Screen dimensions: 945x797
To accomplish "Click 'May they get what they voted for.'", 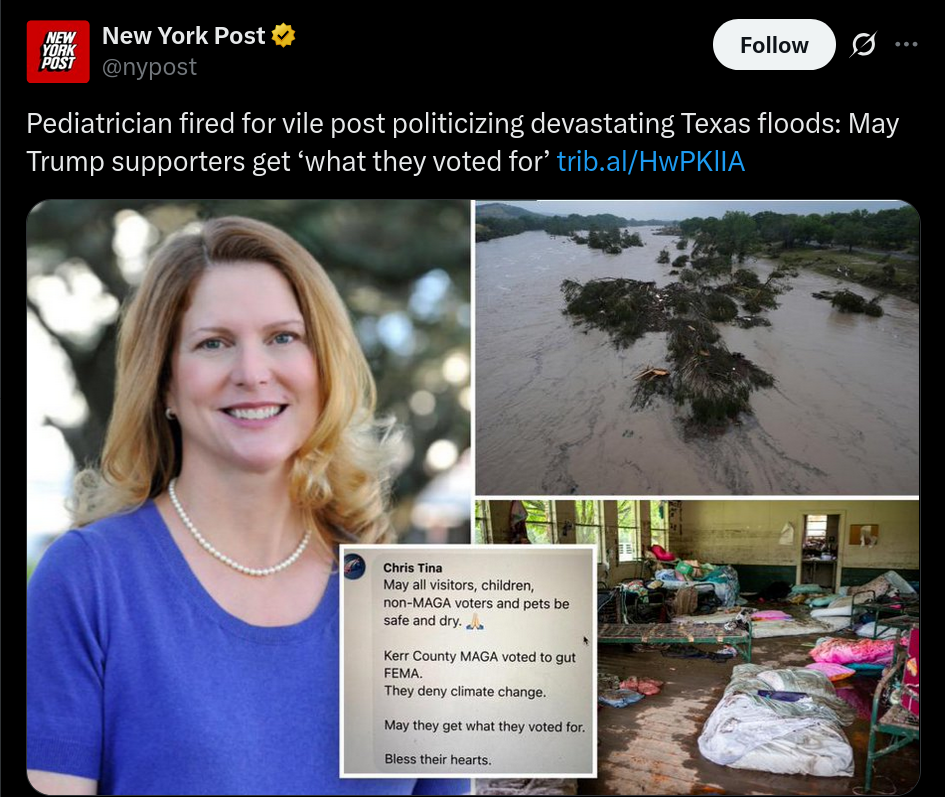I will tap(485, 726).
